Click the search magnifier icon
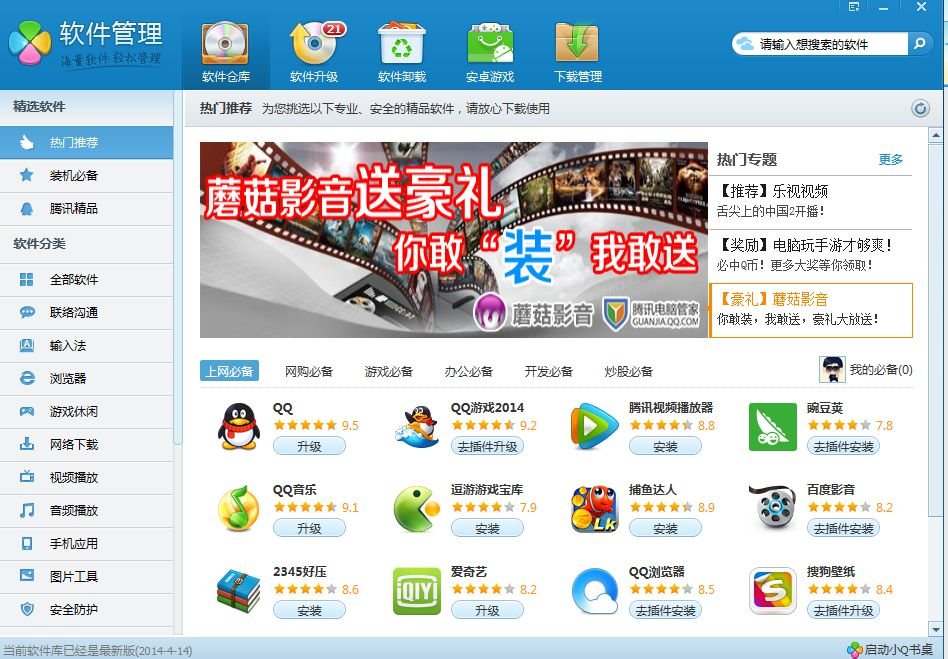Image resolution: width=948 pixels, height=659 pixels. click(x=919, y=44)
